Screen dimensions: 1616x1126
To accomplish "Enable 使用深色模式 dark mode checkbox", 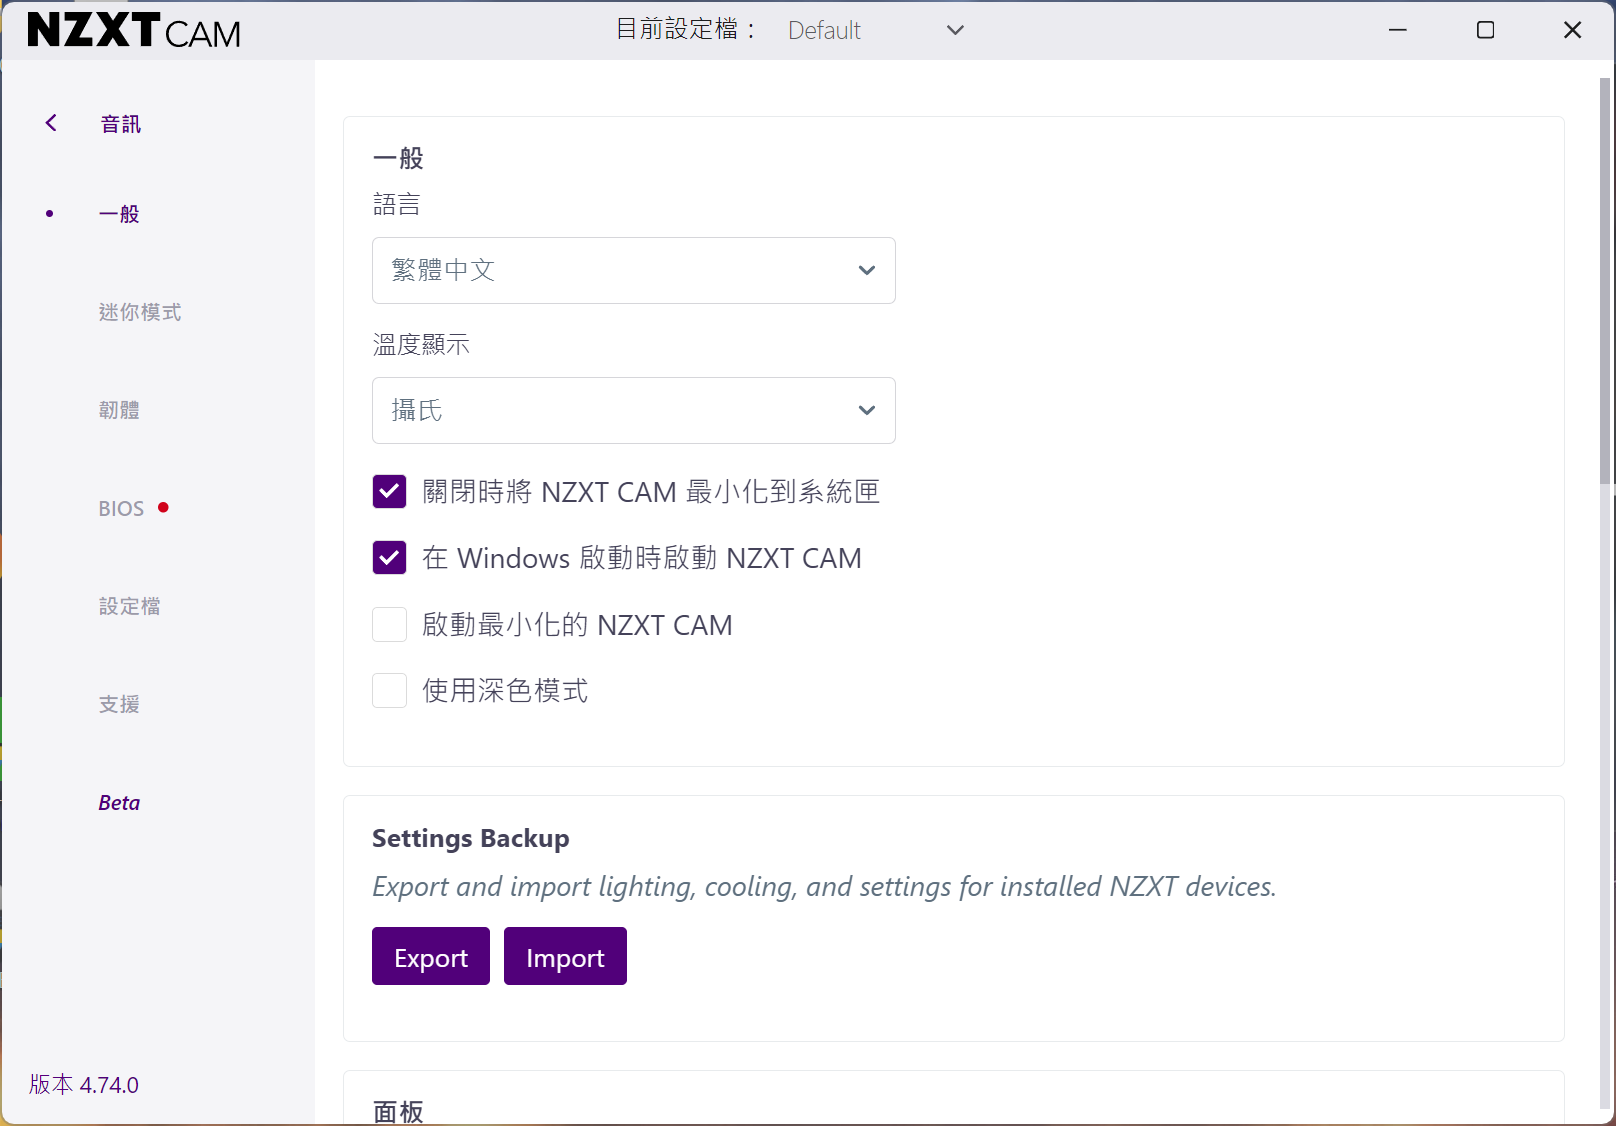I will 389,690.
